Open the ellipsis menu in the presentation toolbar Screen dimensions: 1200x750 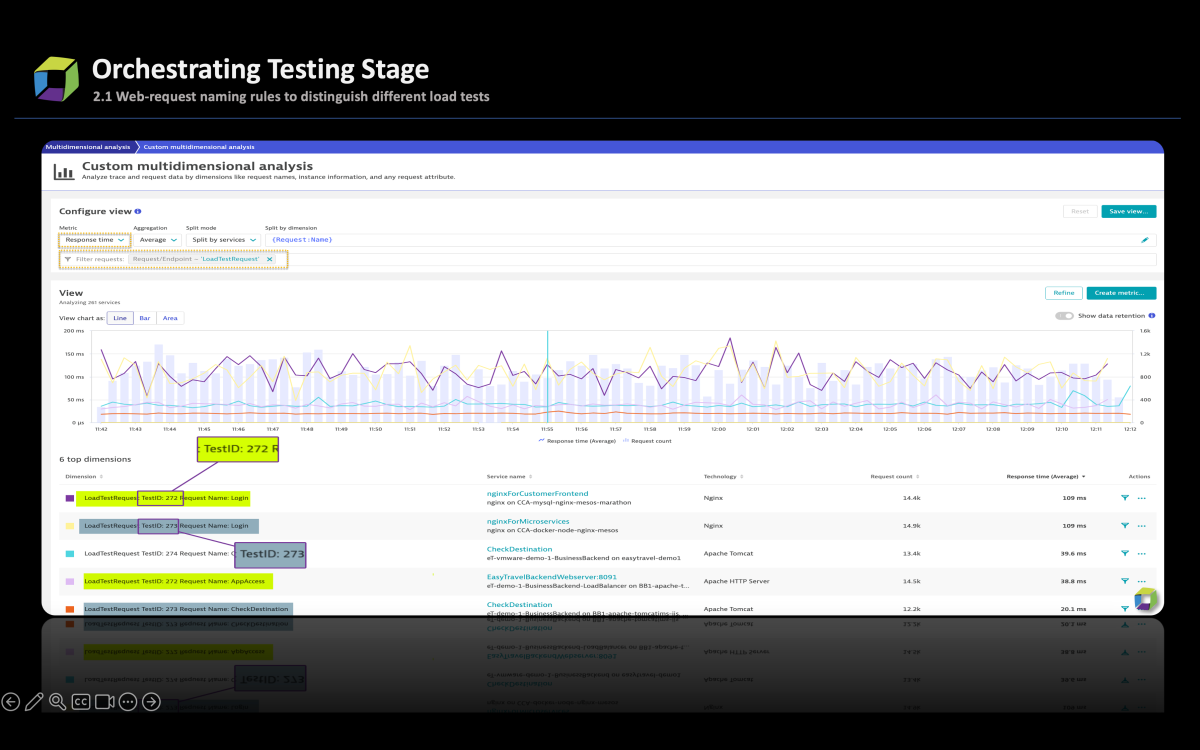(x=127, y=702)
